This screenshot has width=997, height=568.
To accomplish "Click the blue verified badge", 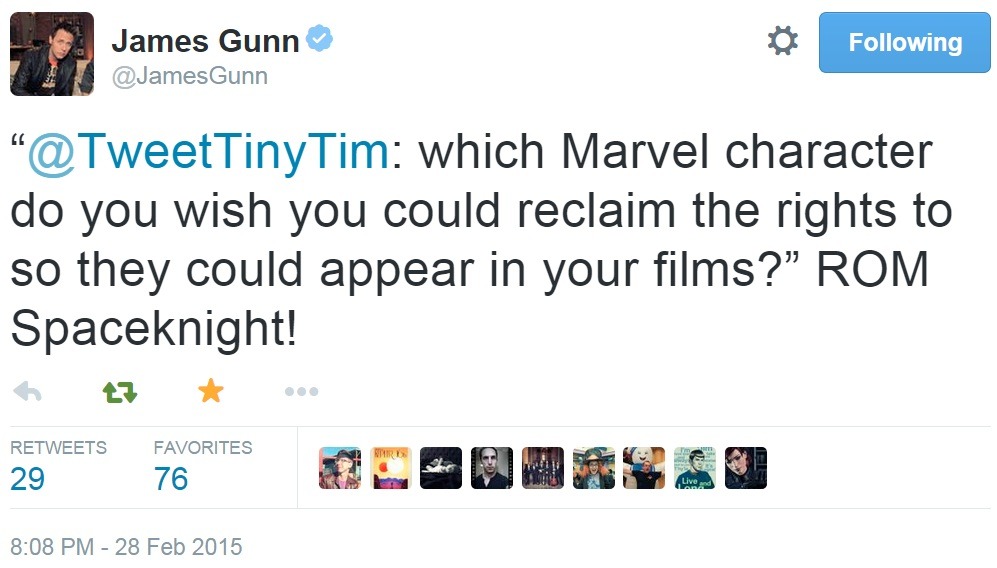I will click(x=320, y=40).
